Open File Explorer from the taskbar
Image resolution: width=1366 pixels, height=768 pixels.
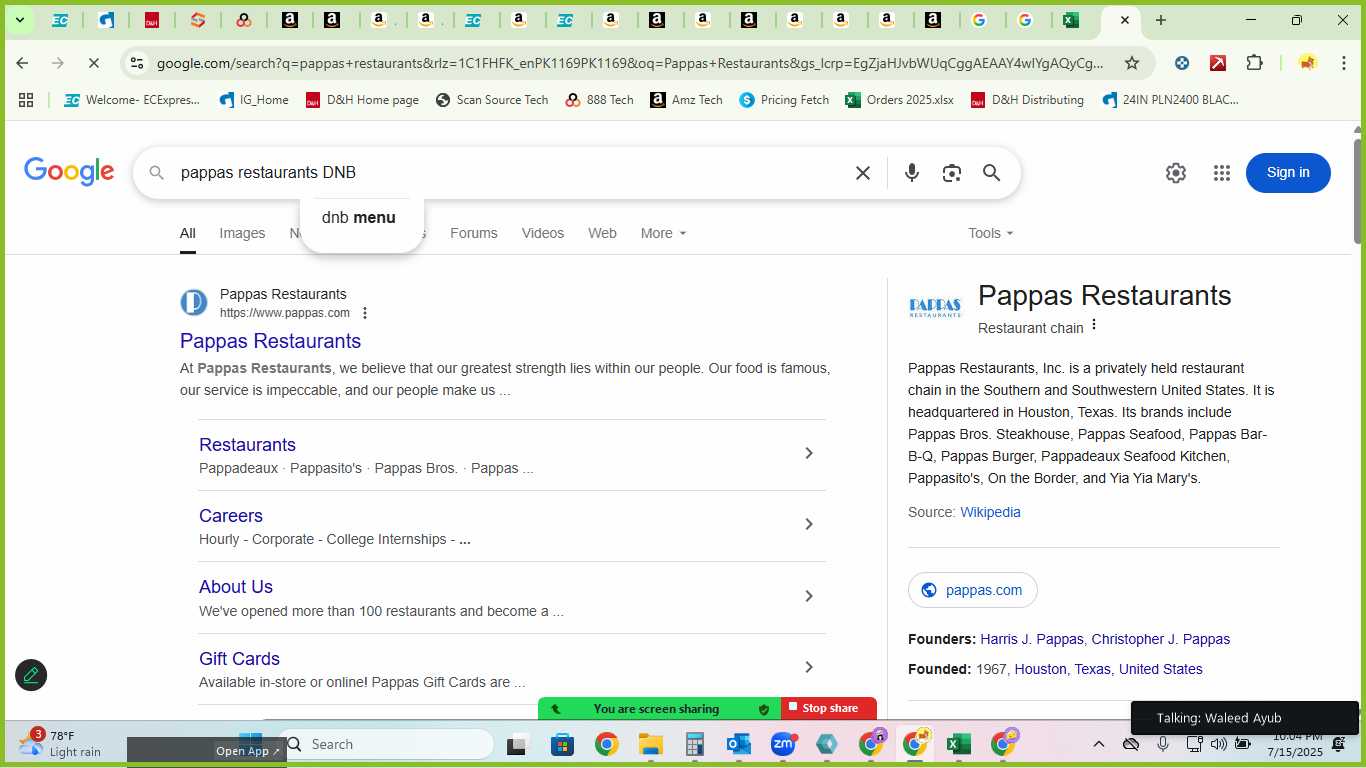click(x=651, y=744)
